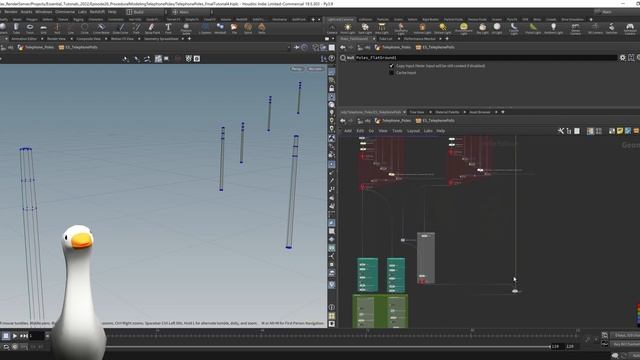Screen dimensions: 640x360
Task: Select the L-System shelf tool
Action: click(x=205, y=29)
